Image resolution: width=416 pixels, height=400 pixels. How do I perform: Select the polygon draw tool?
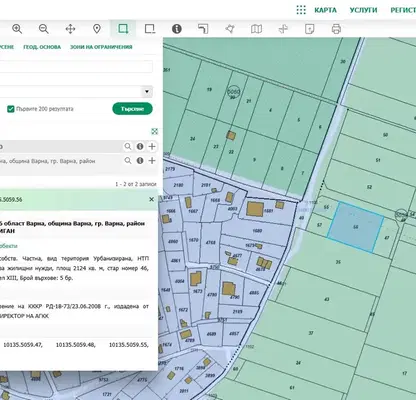coord(230,29)
